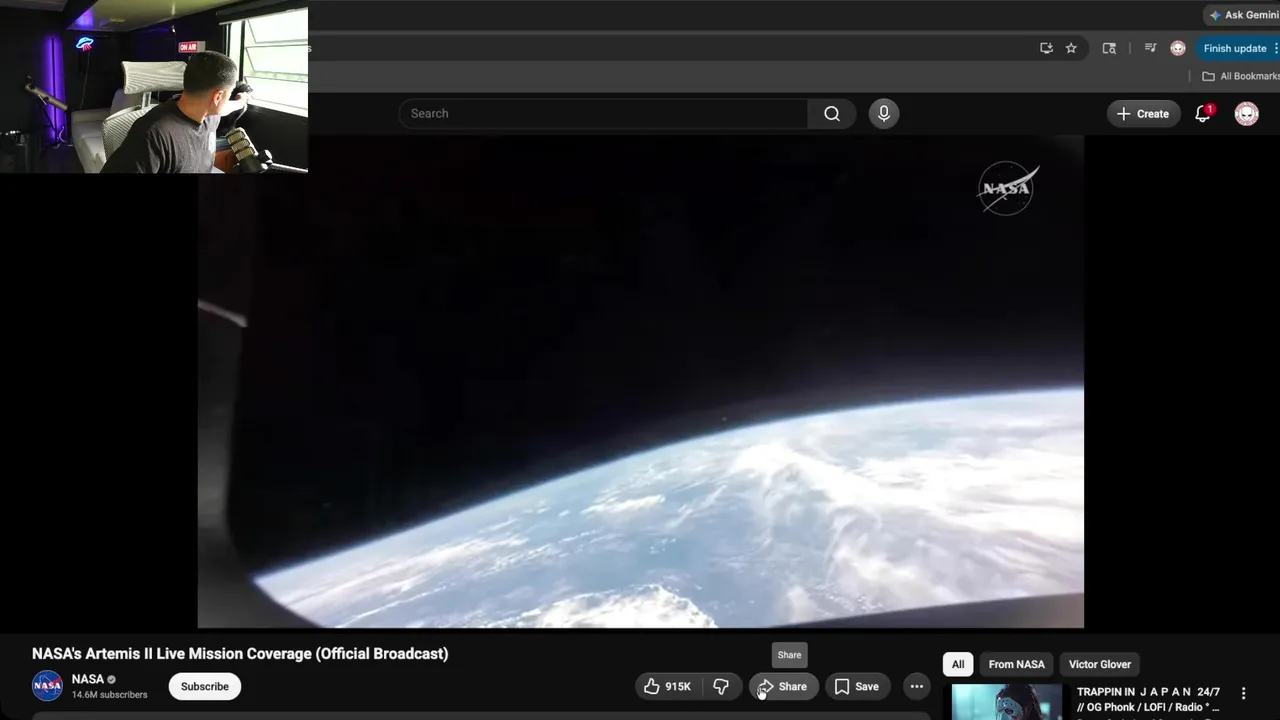Click the Finish update button
Image resolution: width=1280 pixels, height=720 pixels.
tap(1234, 48)
